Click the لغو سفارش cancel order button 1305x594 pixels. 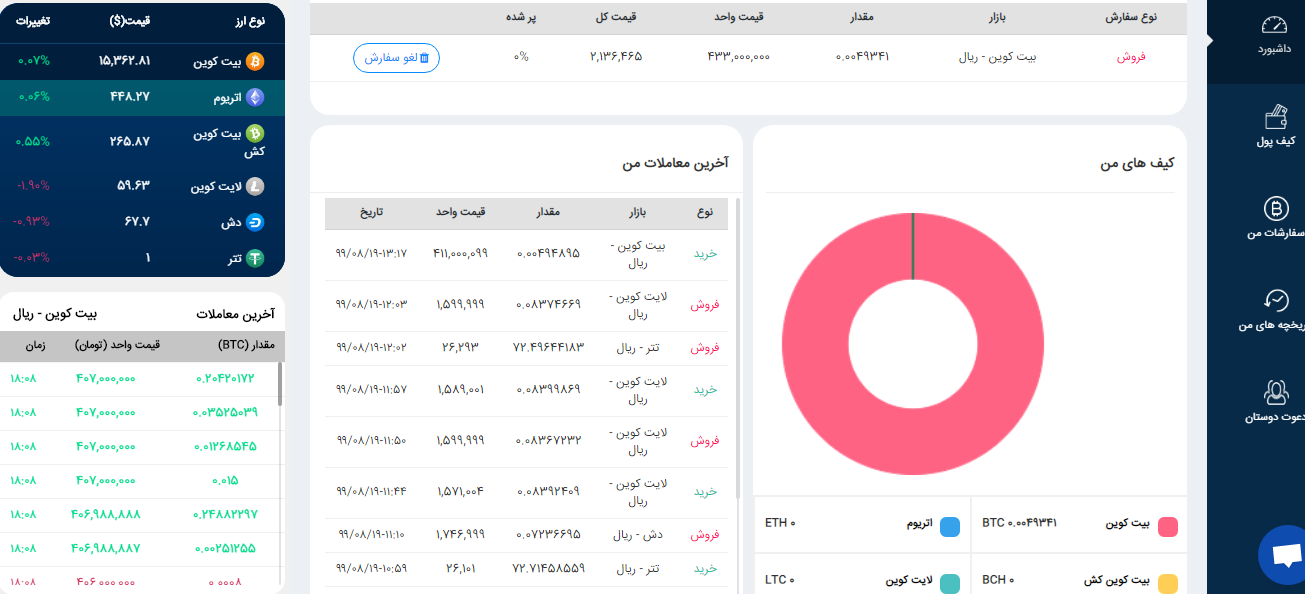pos(396,58)
